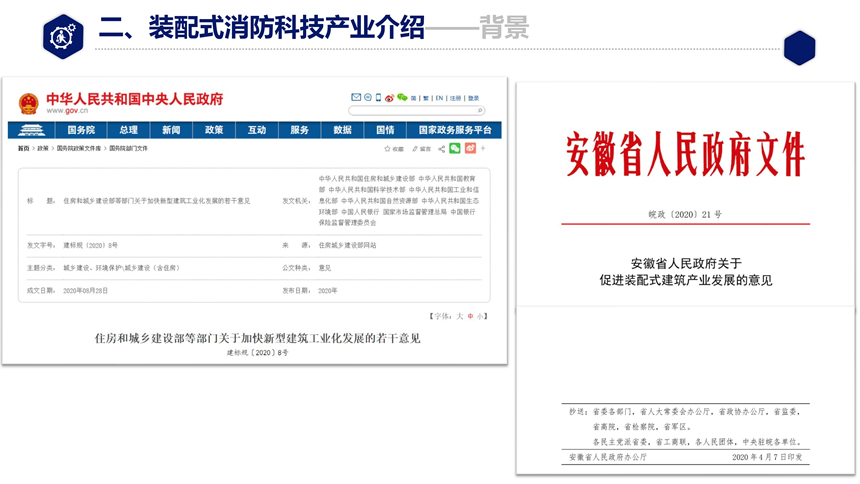The width and height of the screenshot is (860, 484).
Task: Click the blue hexagon gear slide logo
Action: click(x=62, y=36)
